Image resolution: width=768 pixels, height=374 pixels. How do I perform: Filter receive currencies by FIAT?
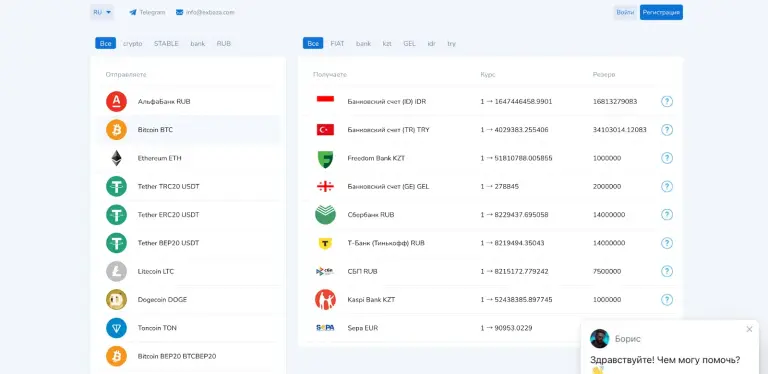tap(337, 44)
